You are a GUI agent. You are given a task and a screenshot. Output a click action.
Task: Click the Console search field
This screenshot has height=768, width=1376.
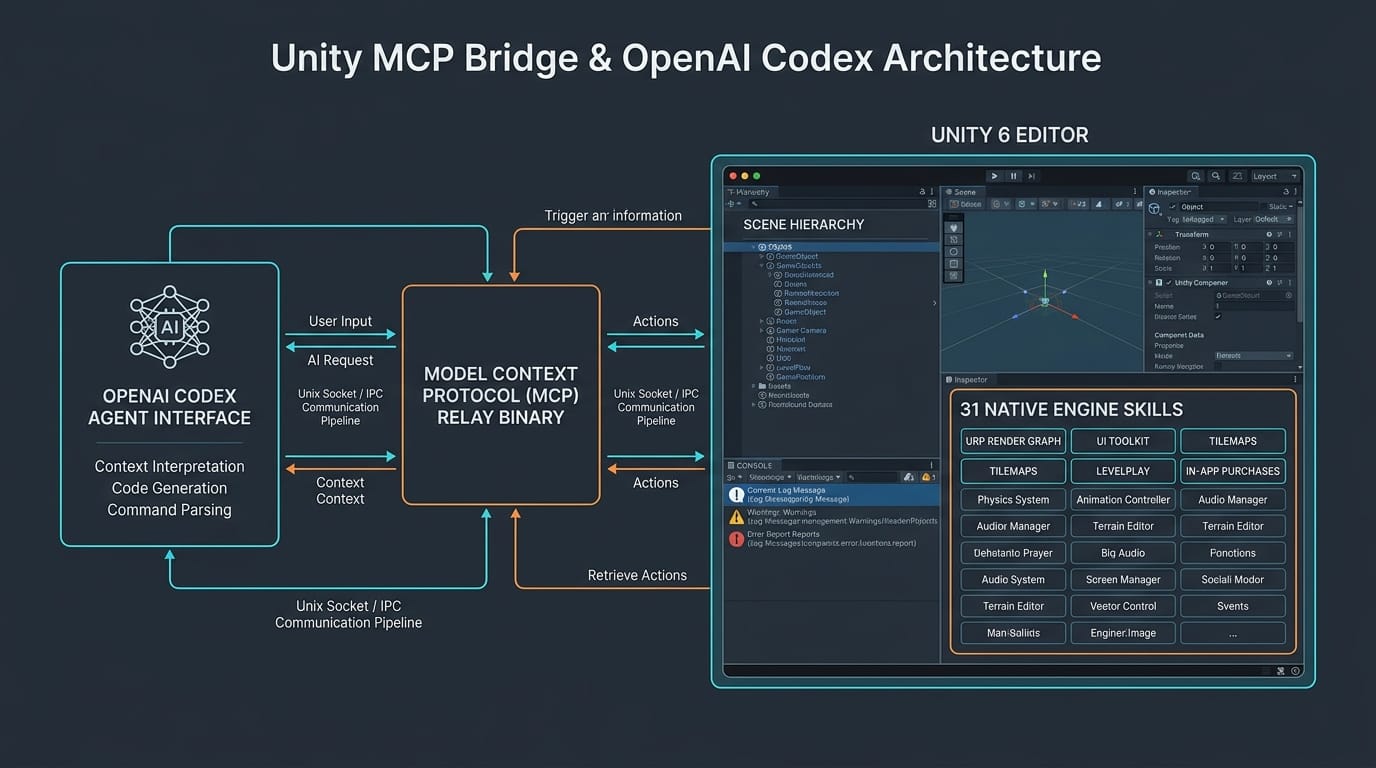[872, 477]
